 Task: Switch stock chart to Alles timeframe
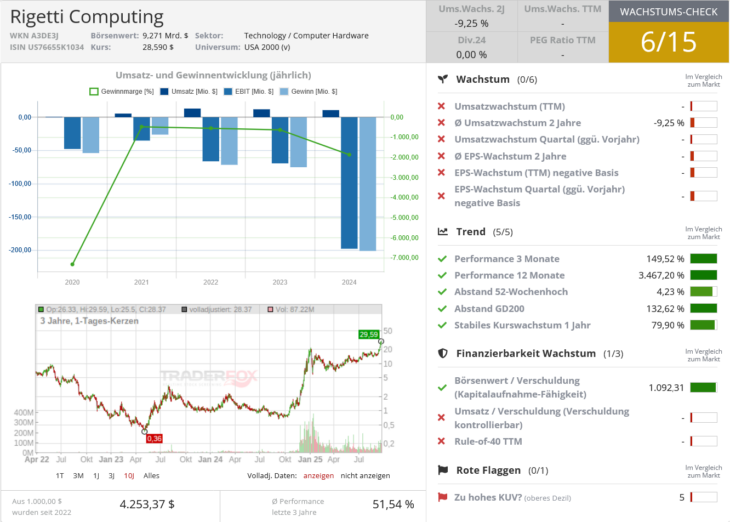click(x=151, y=475)
